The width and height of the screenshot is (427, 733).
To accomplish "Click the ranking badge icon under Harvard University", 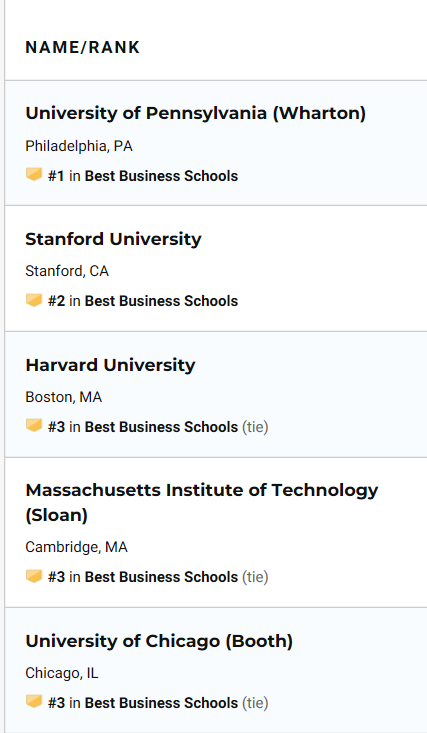I will point(34,426).
